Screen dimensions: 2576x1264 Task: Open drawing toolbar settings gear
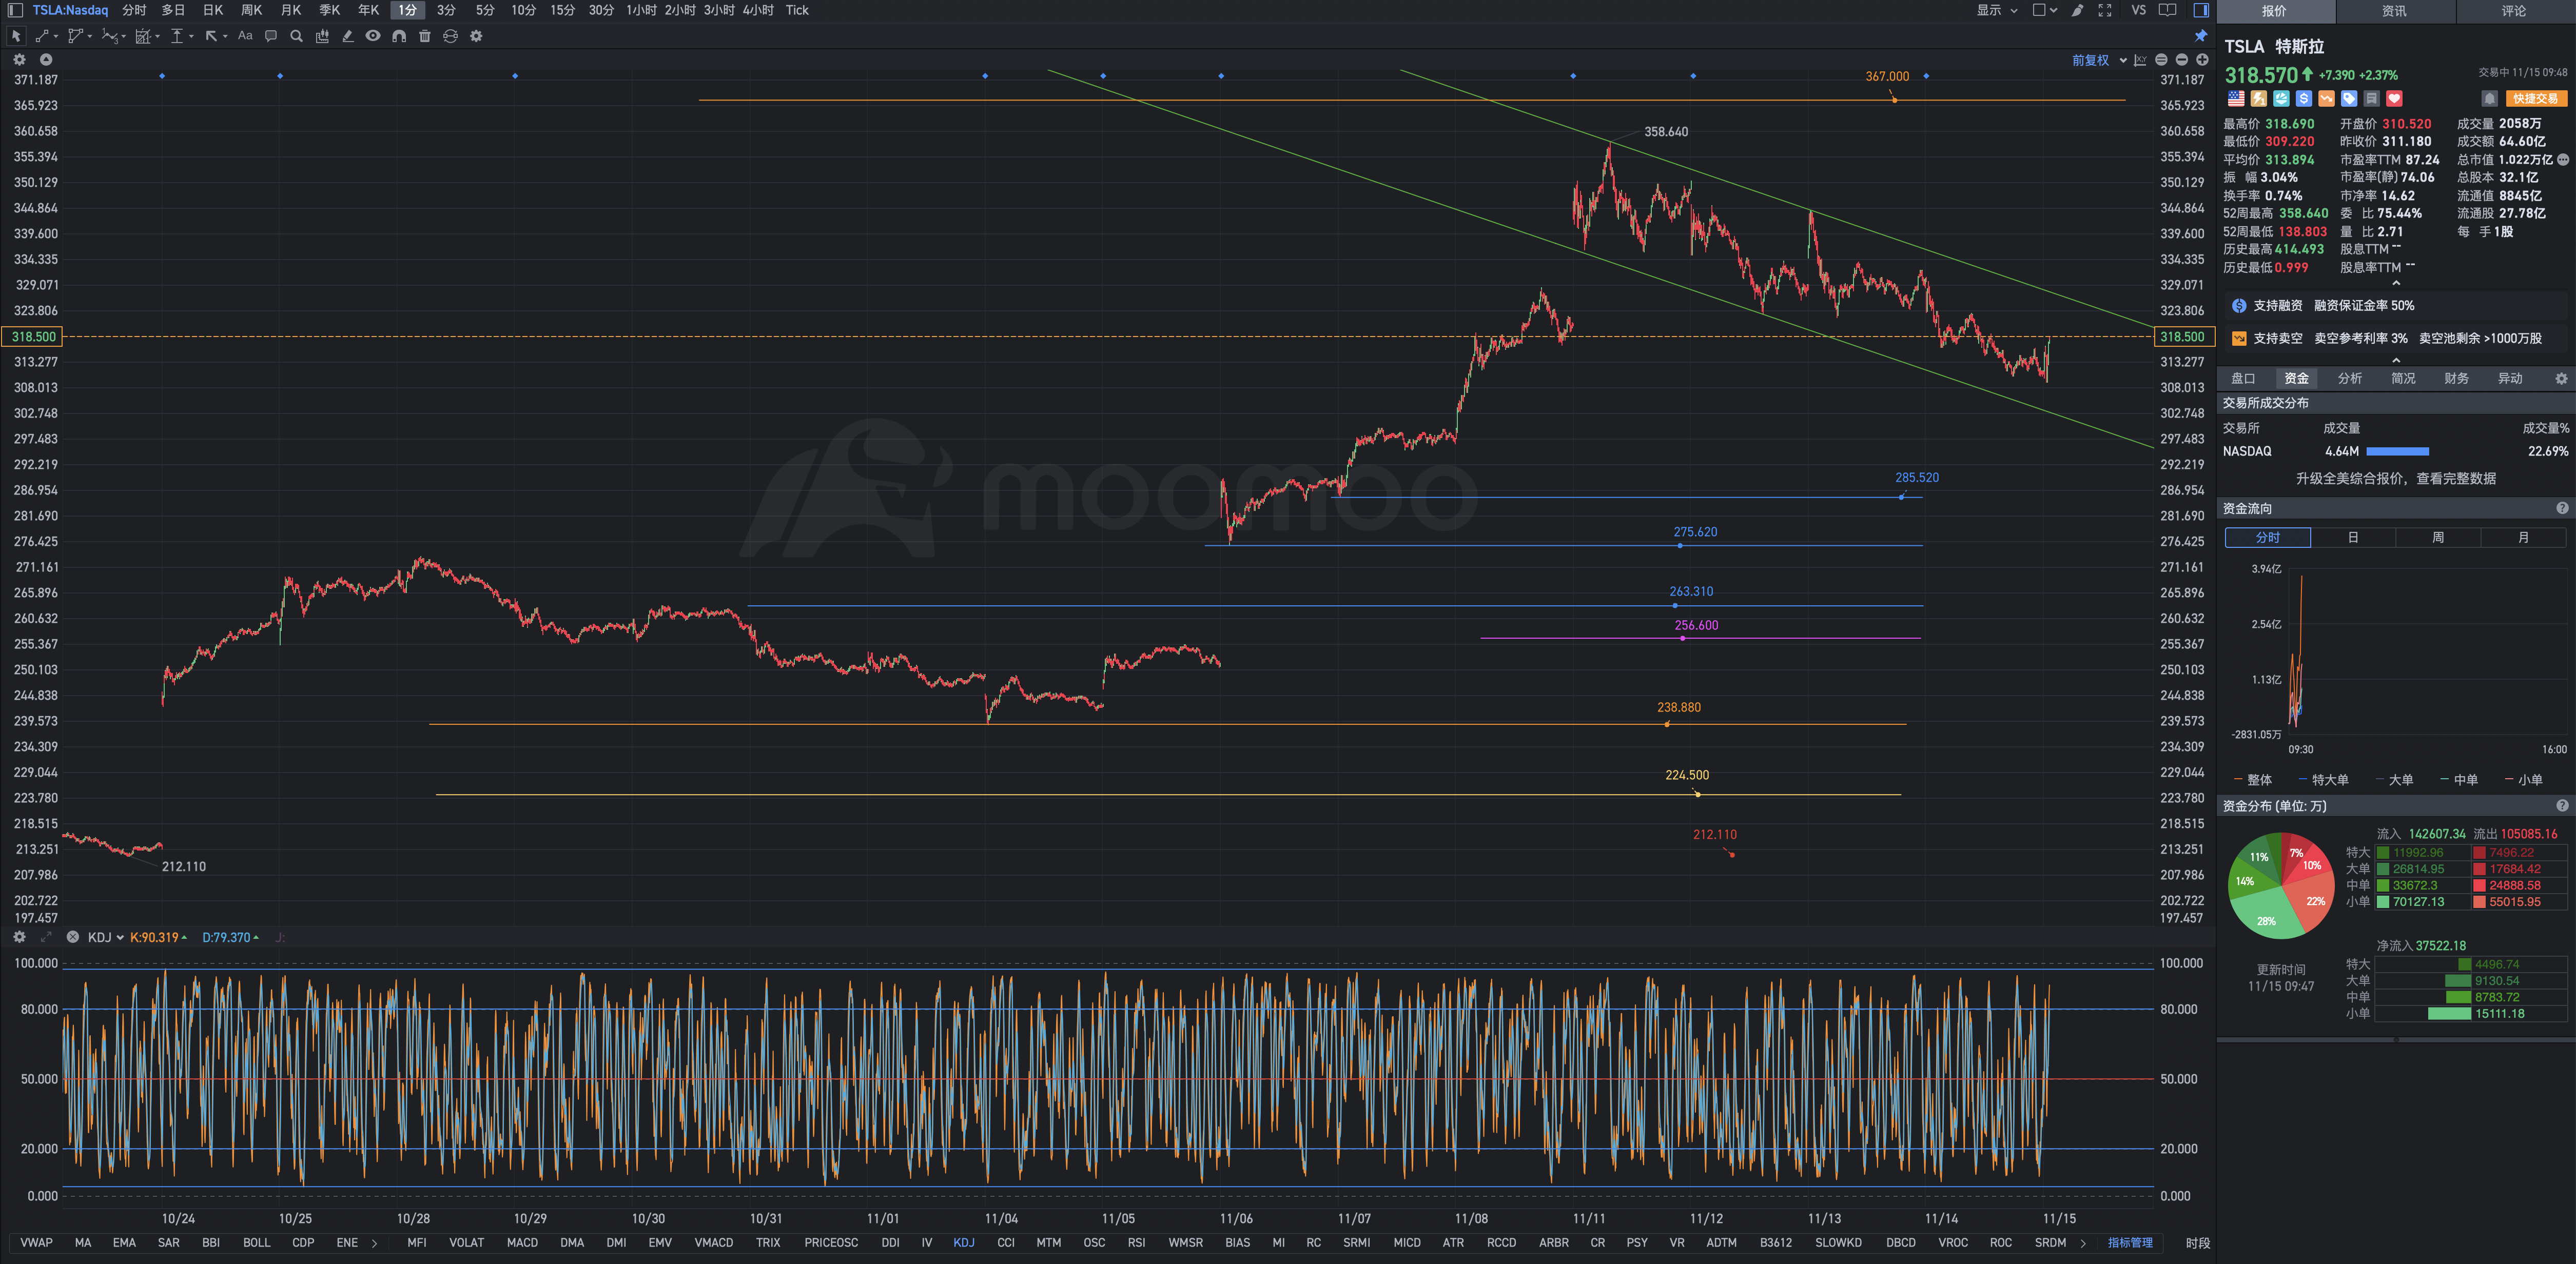pos(476,36)
